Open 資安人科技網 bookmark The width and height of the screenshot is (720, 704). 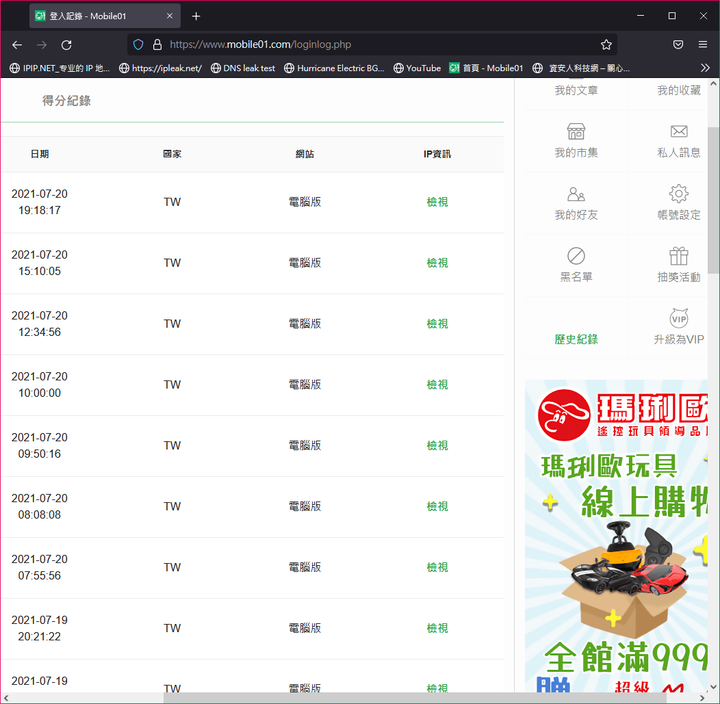click(x=581, y=68)
